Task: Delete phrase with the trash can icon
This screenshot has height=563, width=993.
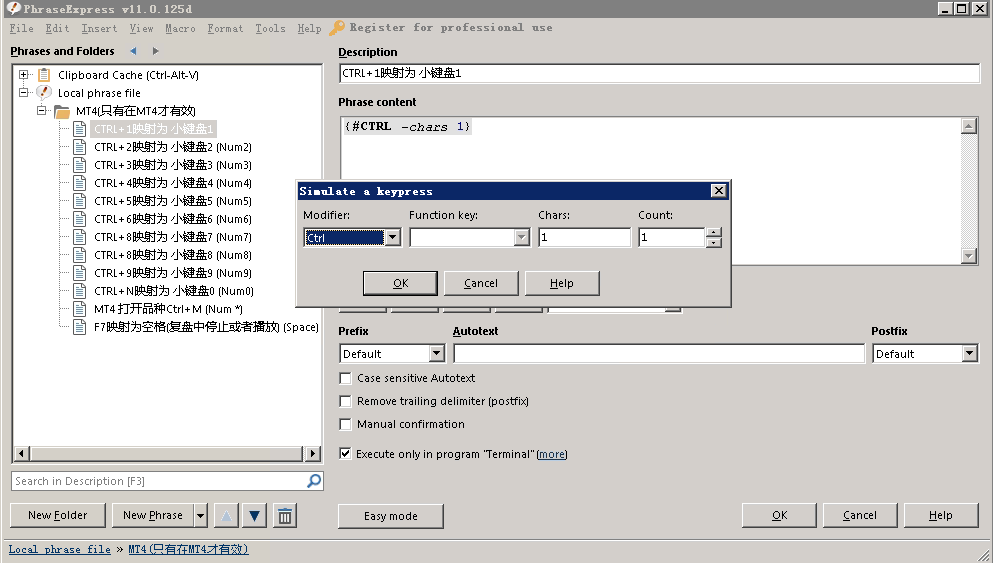Action: [x=285, y=516]
